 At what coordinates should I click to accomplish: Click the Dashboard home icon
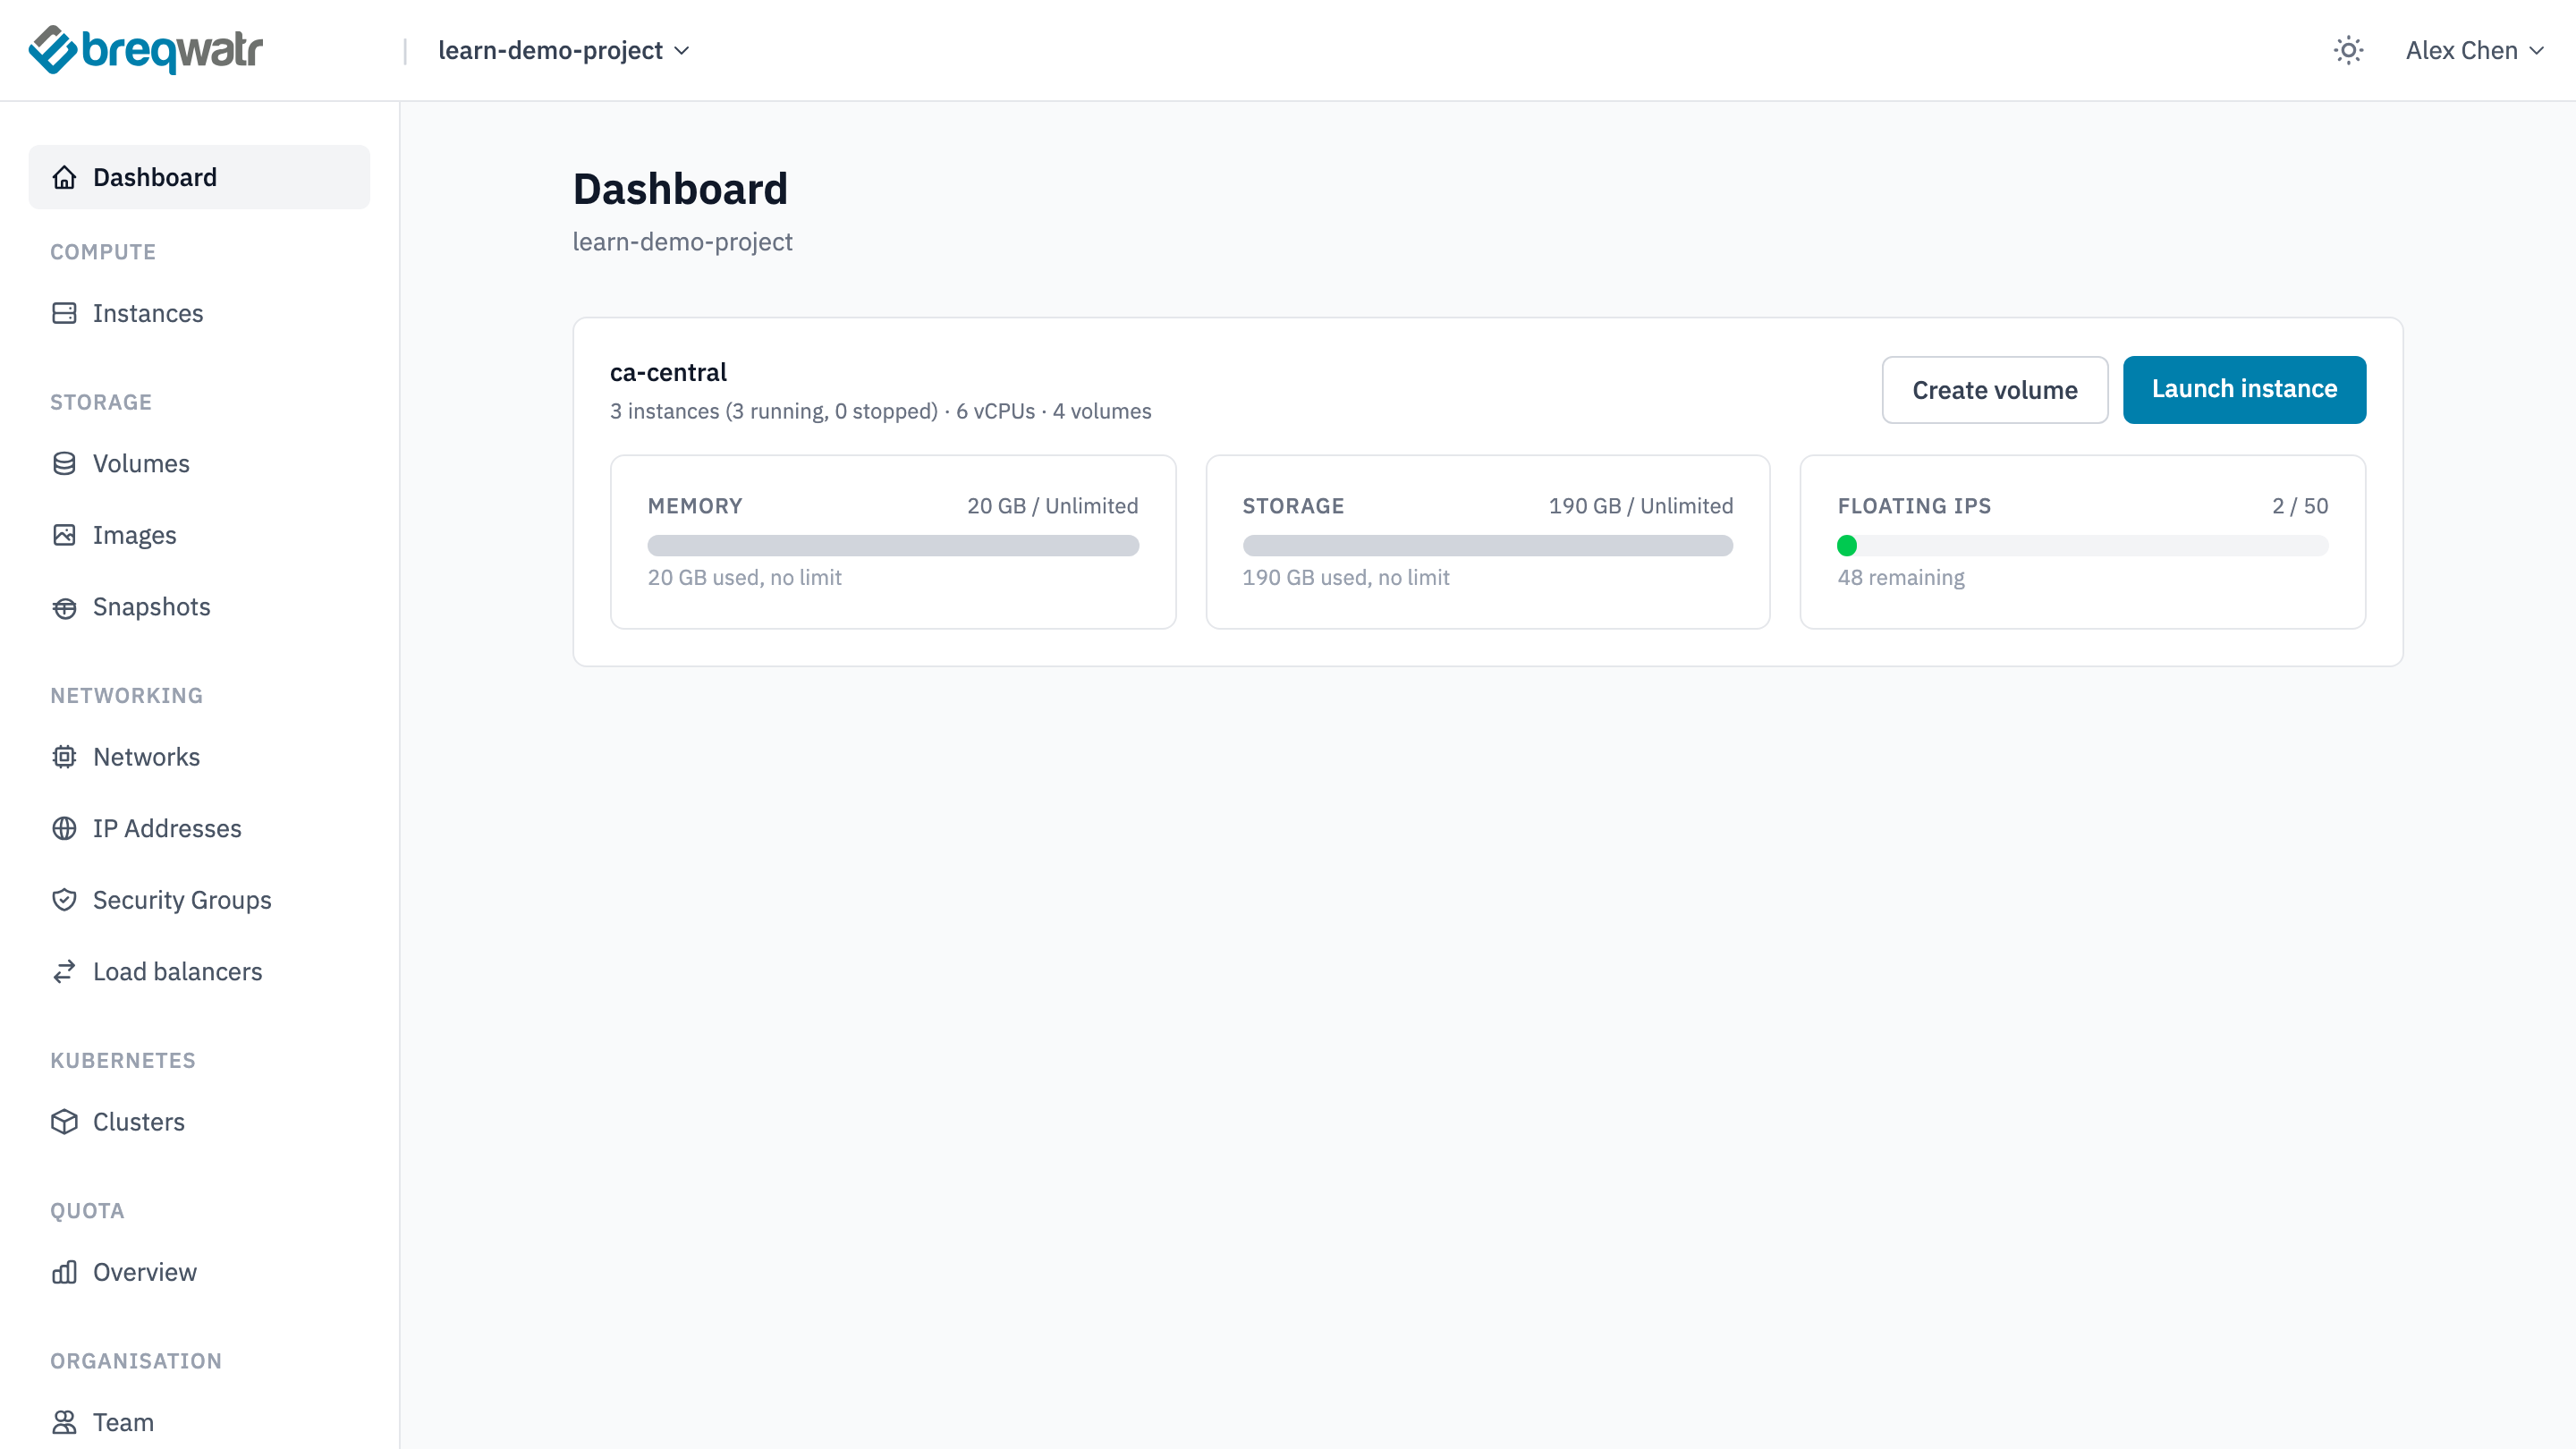tap(64, 177)
